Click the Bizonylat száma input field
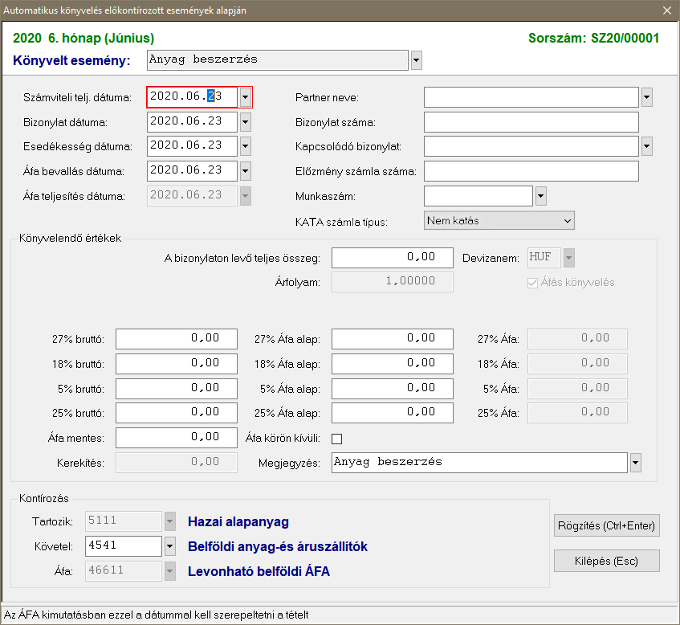The image size is (680, 625). click(x=531, y=122)
